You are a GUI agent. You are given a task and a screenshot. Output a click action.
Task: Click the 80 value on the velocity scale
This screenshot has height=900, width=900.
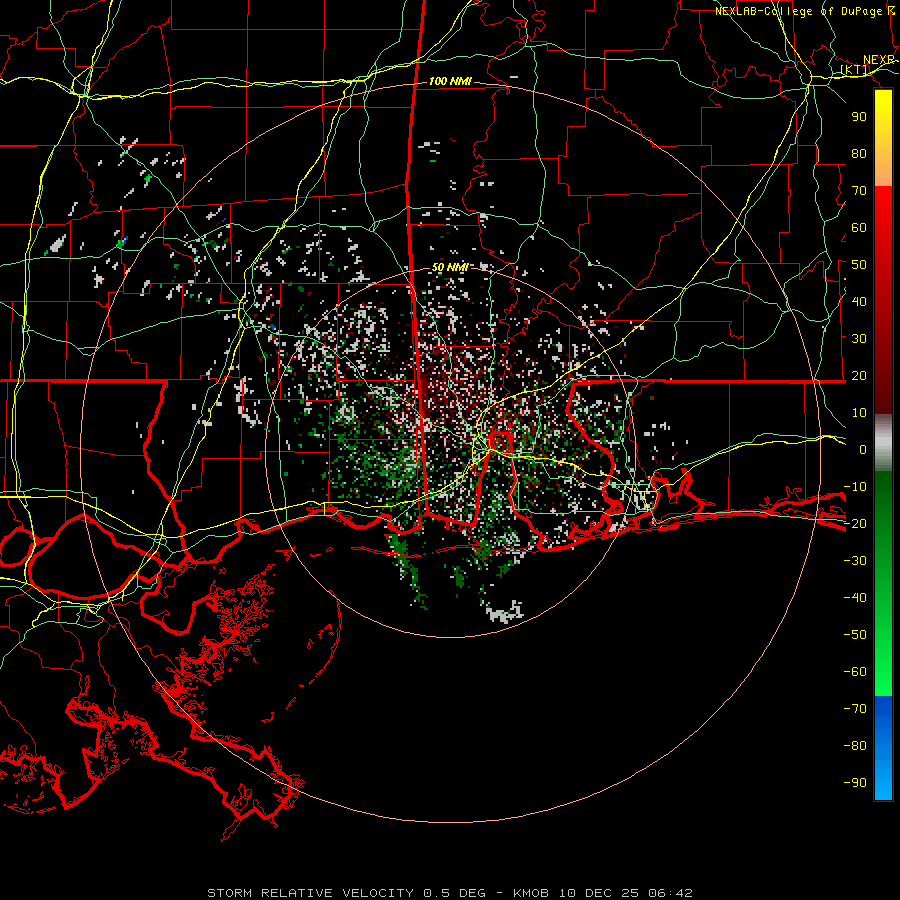tap(859, 154)
